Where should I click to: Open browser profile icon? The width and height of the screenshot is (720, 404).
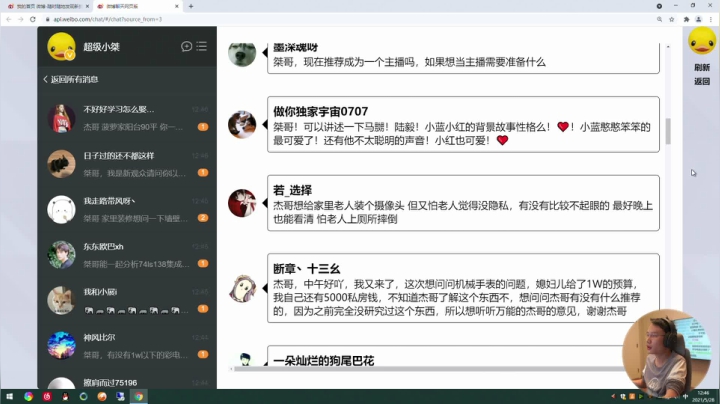(x=698, y=19)
